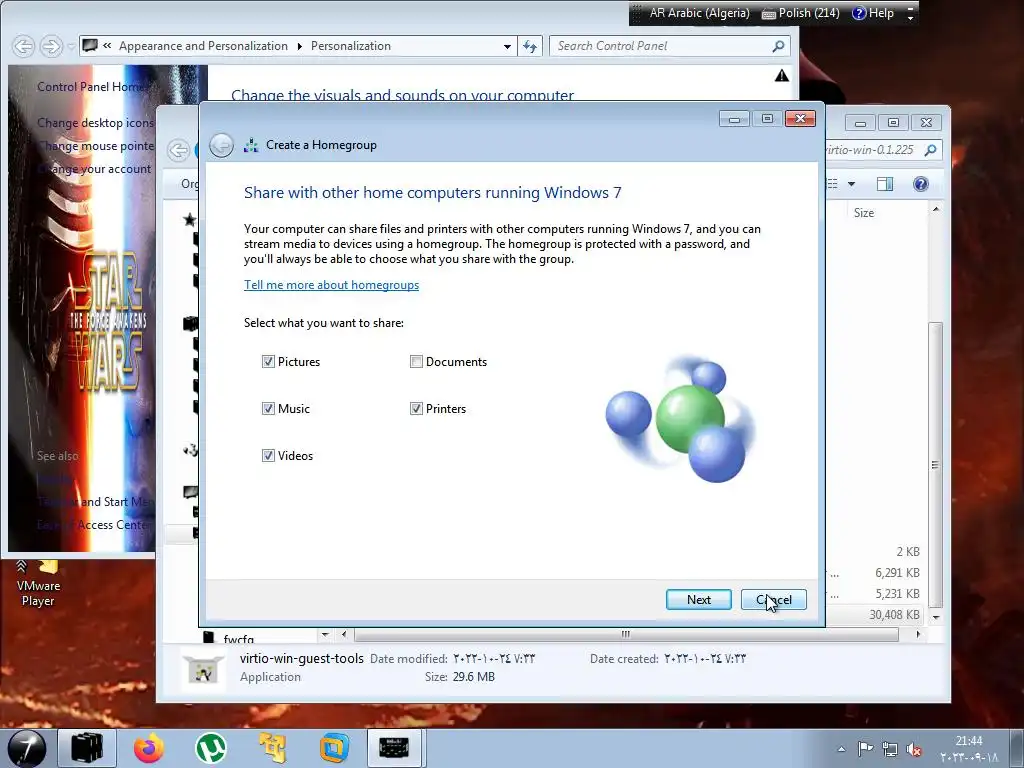Click Control Panel back arrow
The width and height of the screenshot is (1024, 768).
click(24, 46)
